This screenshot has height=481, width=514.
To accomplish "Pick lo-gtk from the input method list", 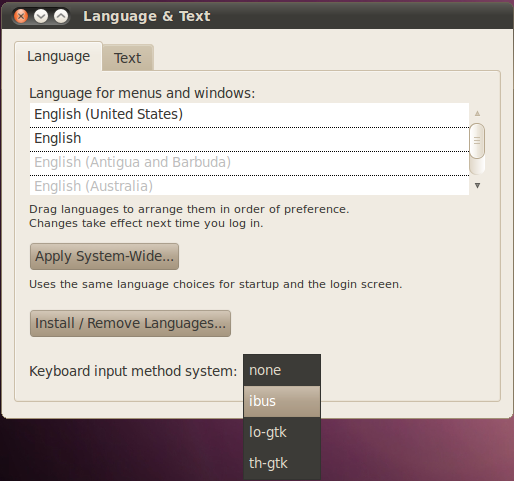I will click(x=282, y=432).
